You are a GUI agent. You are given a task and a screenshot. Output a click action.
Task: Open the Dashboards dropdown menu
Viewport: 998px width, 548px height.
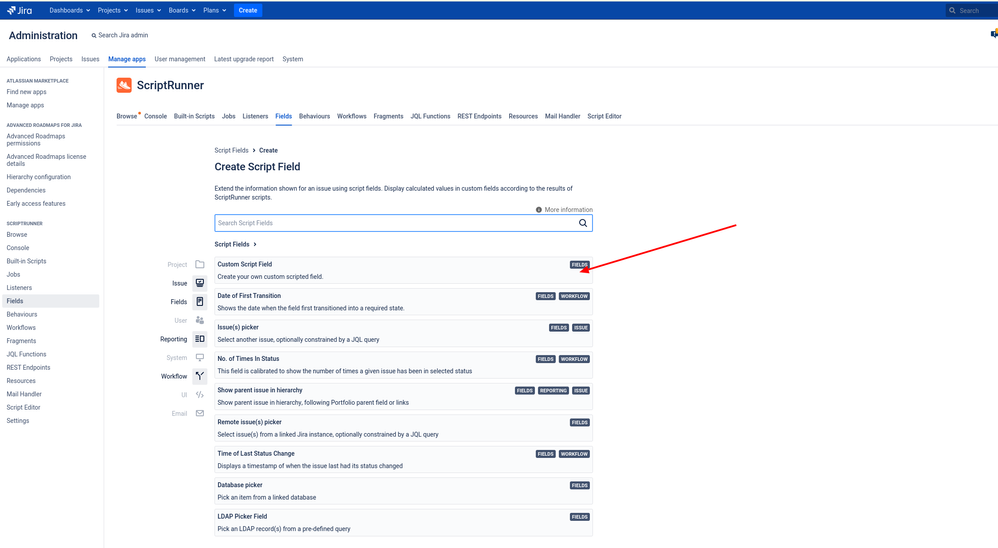pyautogui.click(x=69, y=10)
